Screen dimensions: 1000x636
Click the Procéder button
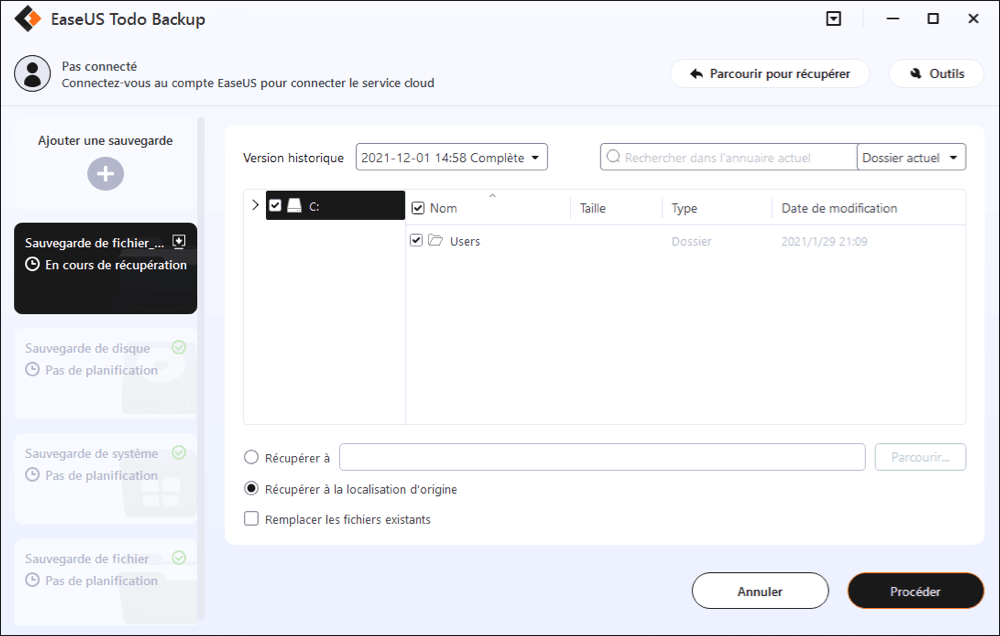[x=915, y=591]
